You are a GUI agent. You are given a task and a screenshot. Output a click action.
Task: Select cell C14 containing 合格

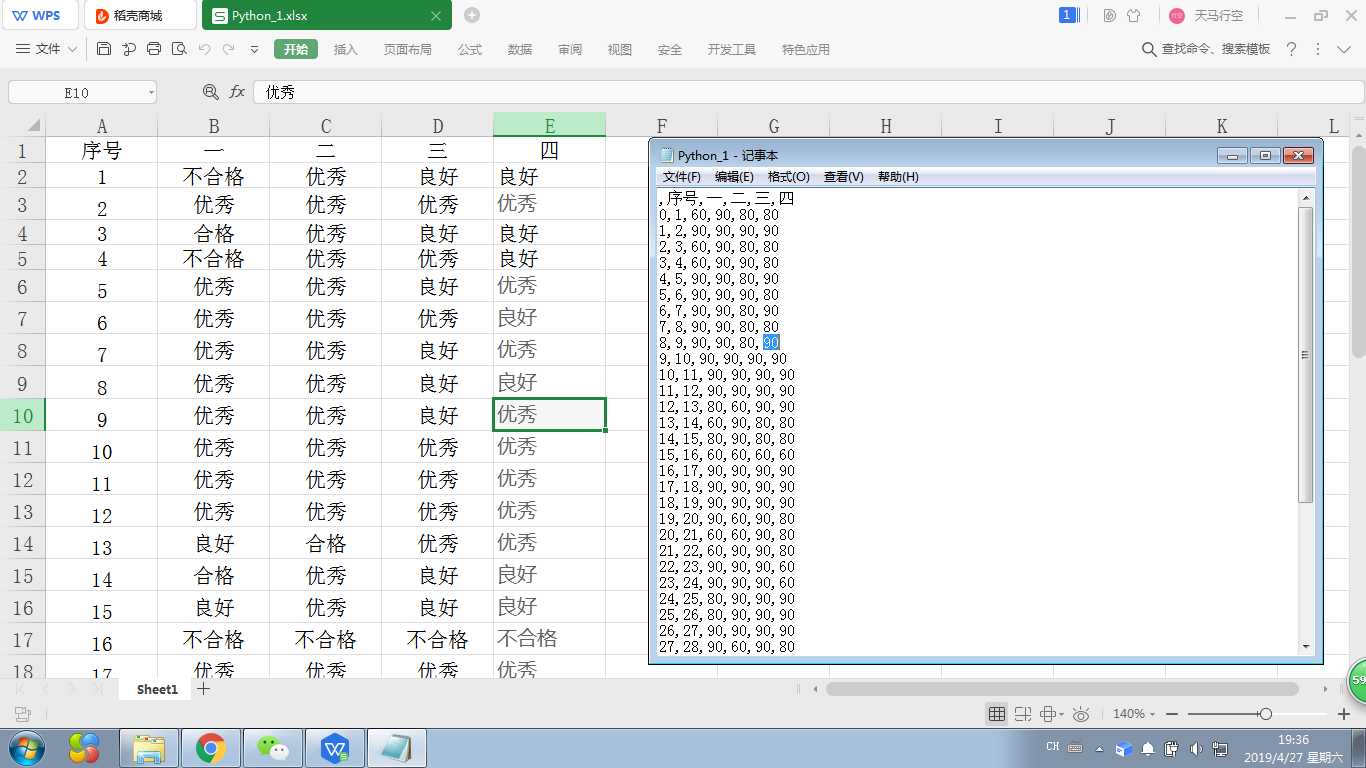(326, 544)
